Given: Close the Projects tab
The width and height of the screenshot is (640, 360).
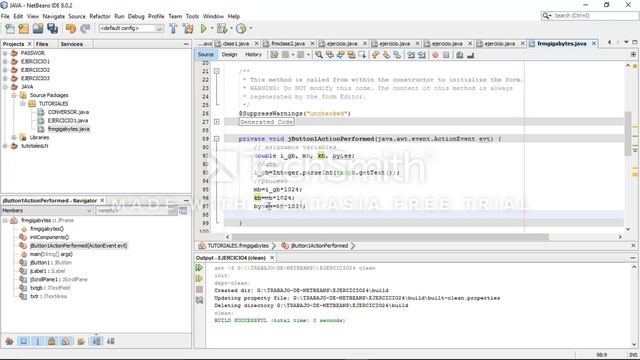Looking at the screenshot, I should (x=29, y=44).
